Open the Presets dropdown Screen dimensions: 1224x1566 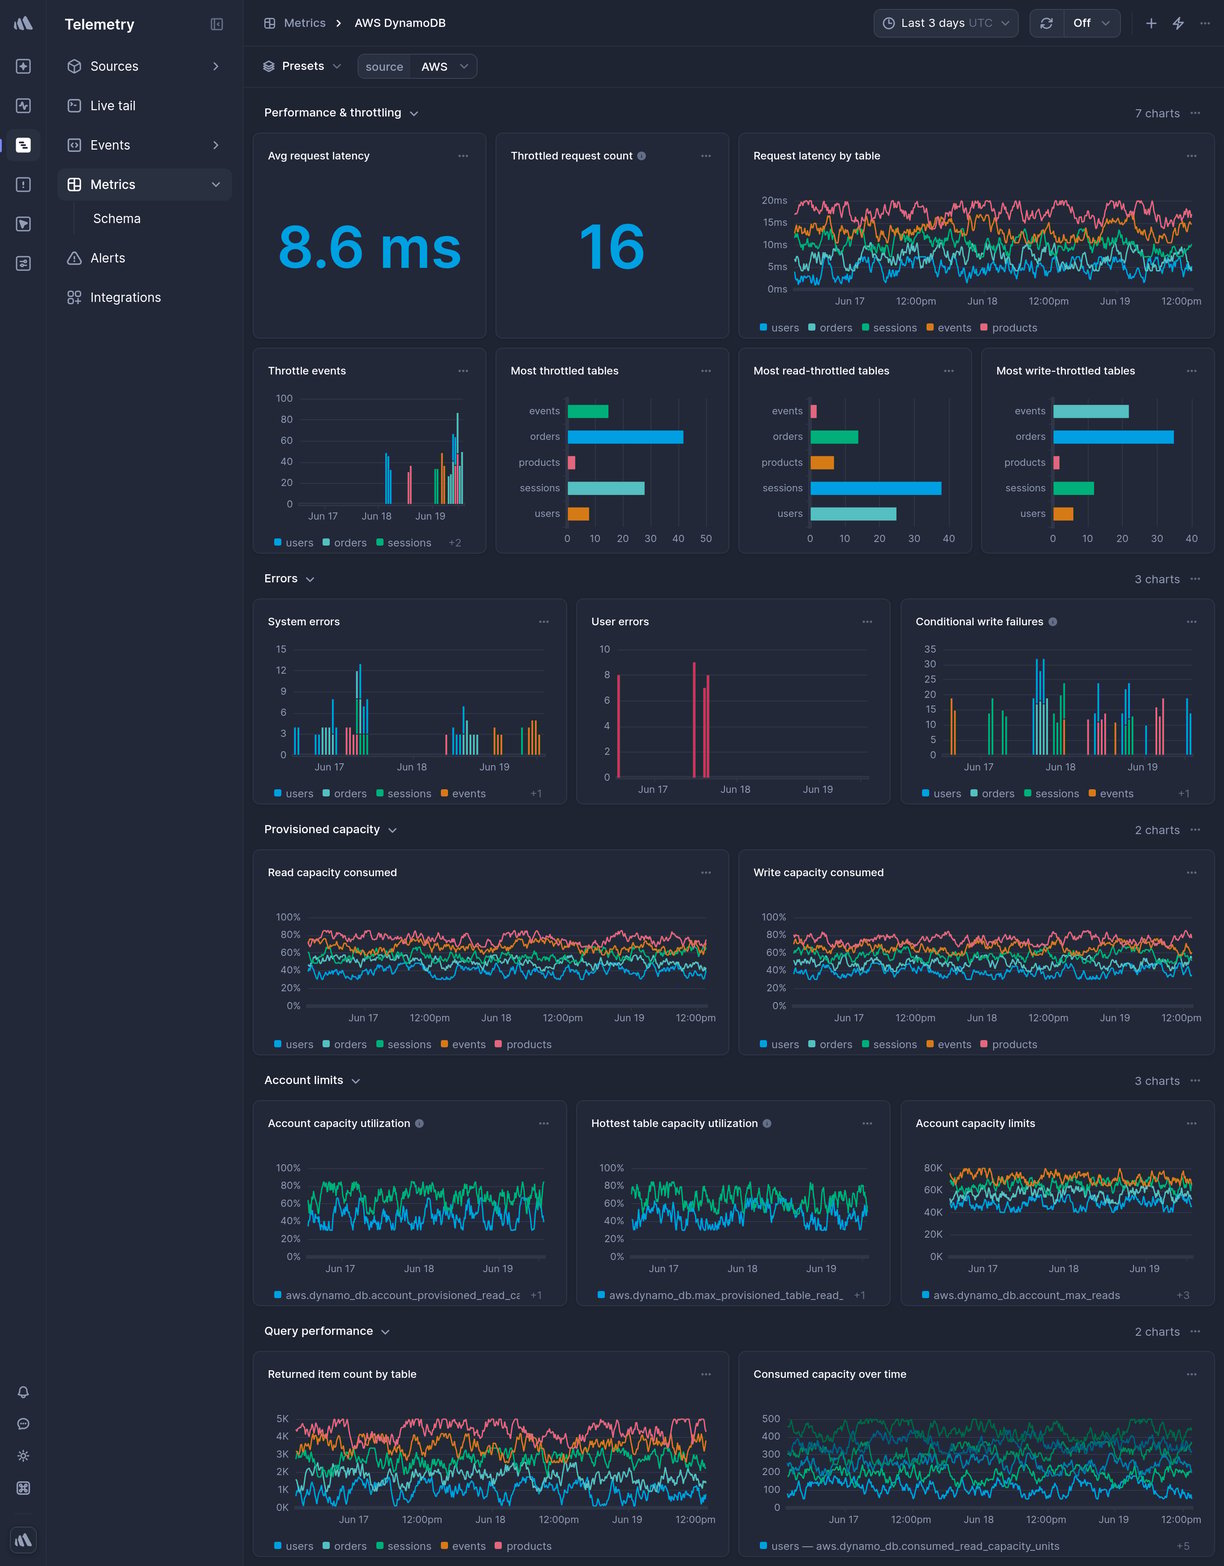pos(302,66)
